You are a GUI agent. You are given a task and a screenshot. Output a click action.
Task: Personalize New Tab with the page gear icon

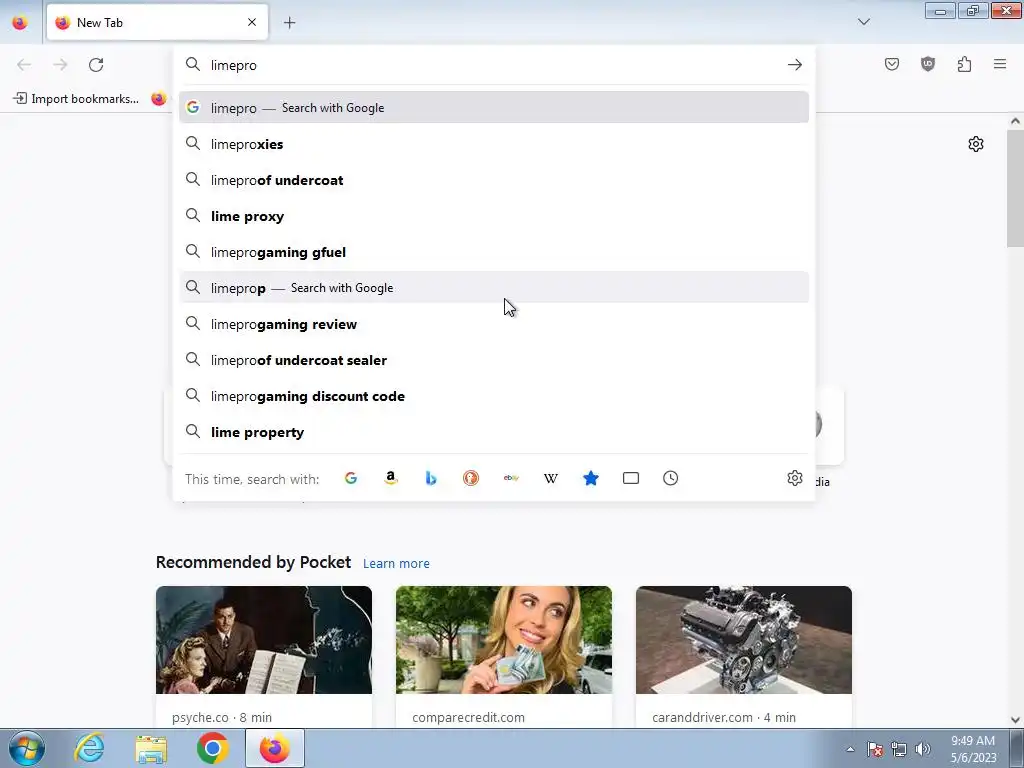976,144
